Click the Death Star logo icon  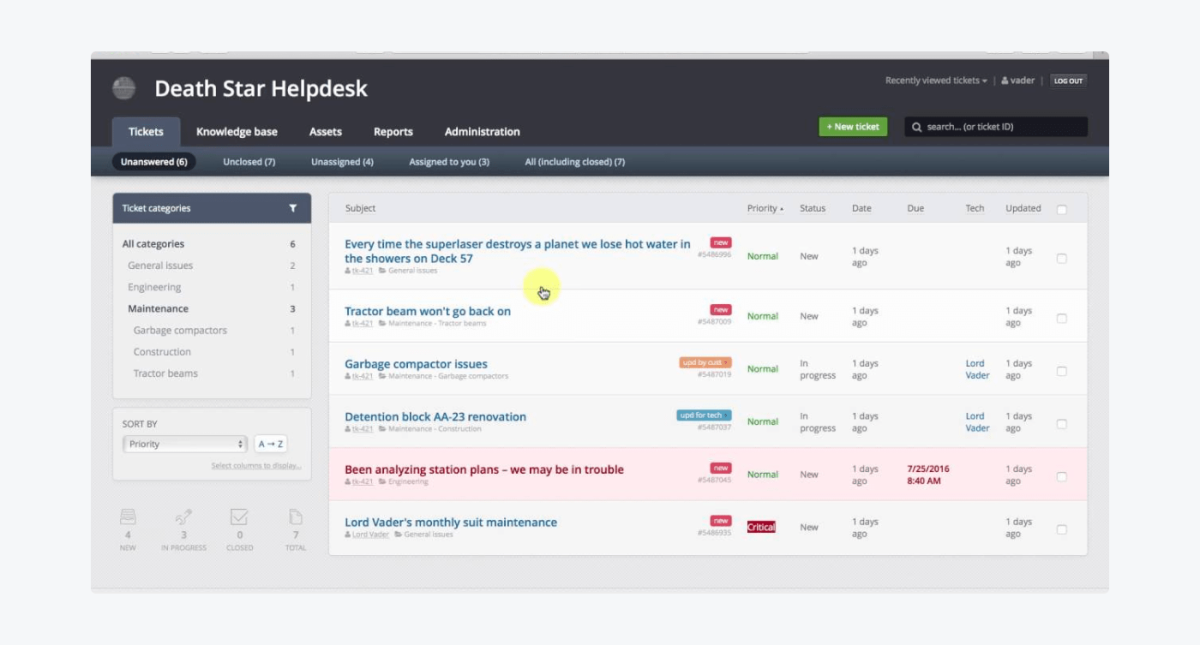124,88
